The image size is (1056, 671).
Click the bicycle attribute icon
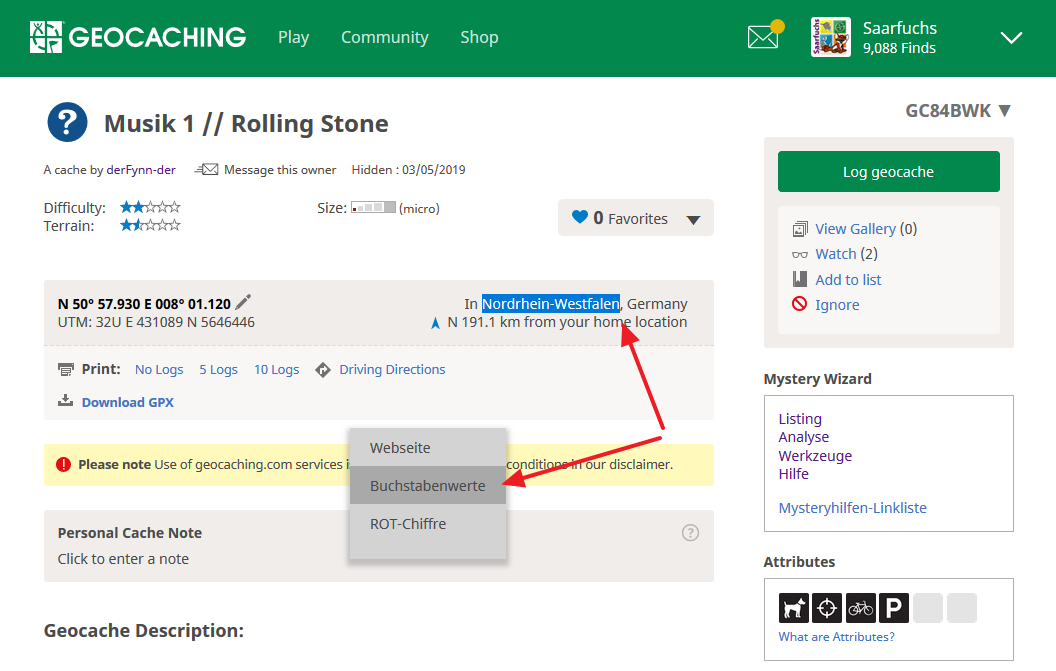point(861,608)
